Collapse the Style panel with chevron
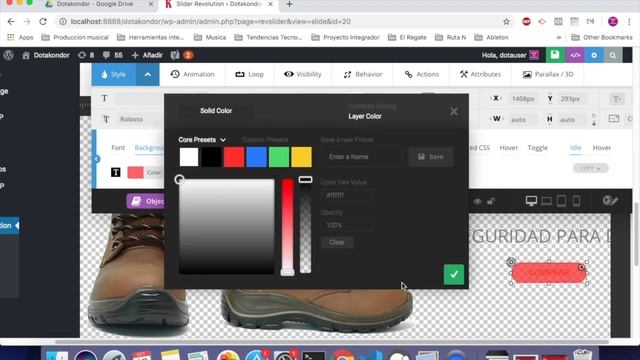The width and height of the screenshot is (640, 360). 147,74
